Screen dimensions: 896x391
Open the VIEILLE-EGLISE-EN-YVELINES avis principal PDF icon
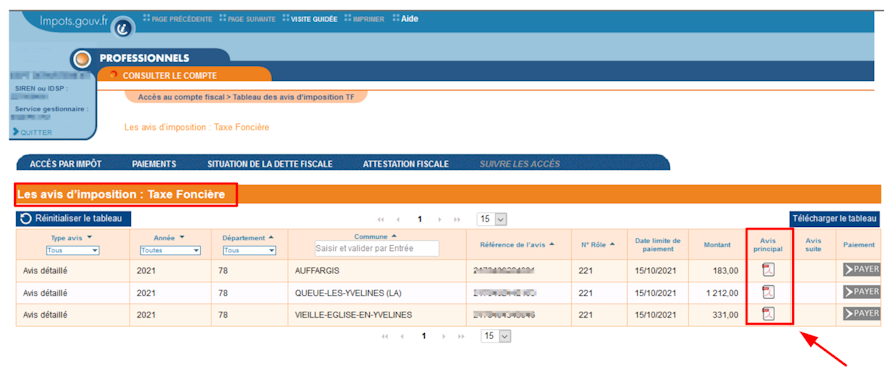pos(769,314)
